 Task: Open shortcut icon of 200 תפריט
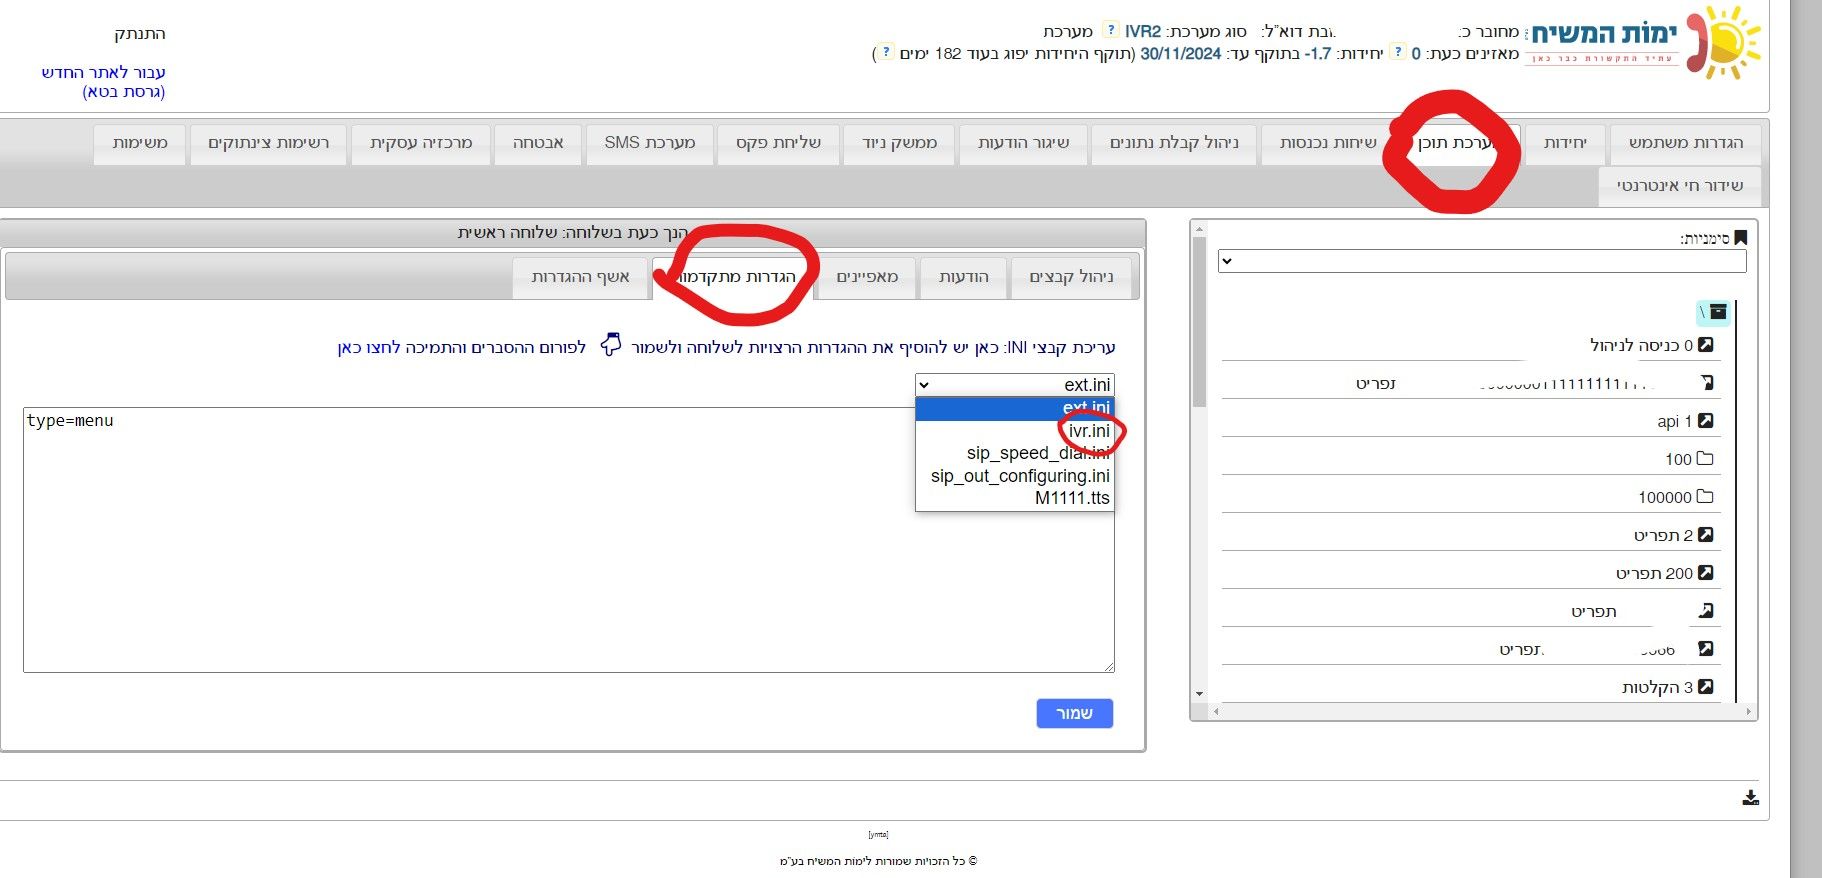1706,573
